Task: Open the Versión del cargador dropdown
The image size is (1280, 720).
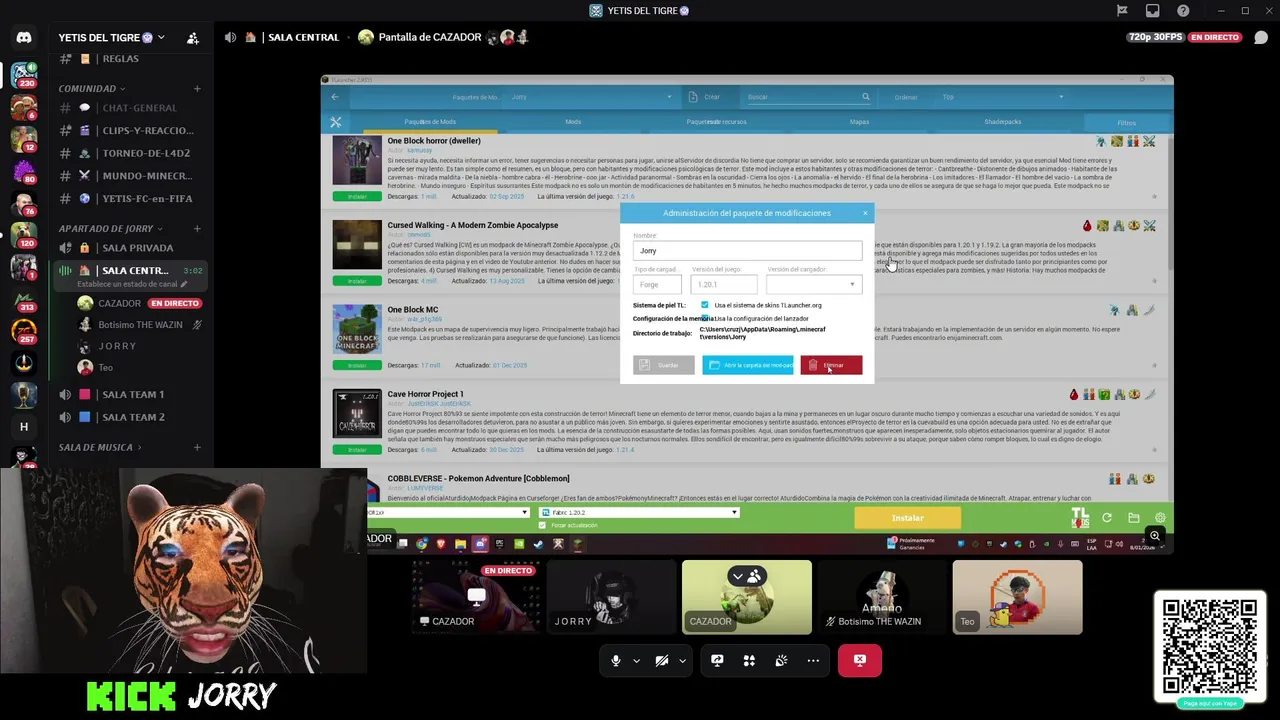Action: coord(814,284)
